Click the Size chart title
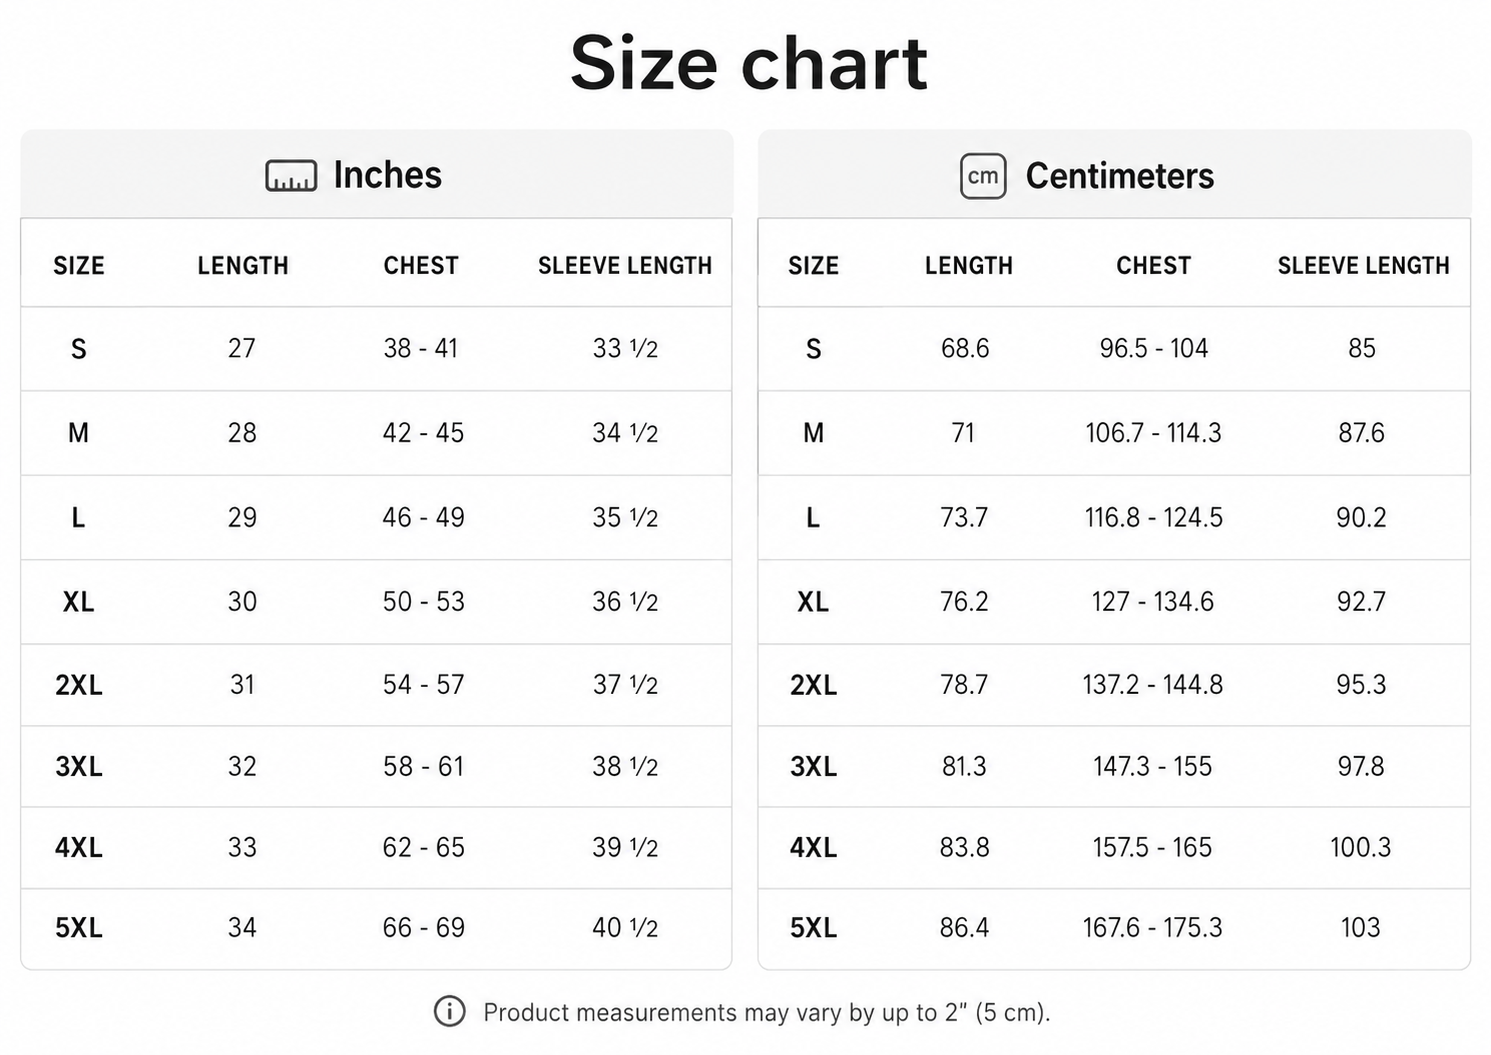This screenshot has height=1055, width=1491. 749,63
